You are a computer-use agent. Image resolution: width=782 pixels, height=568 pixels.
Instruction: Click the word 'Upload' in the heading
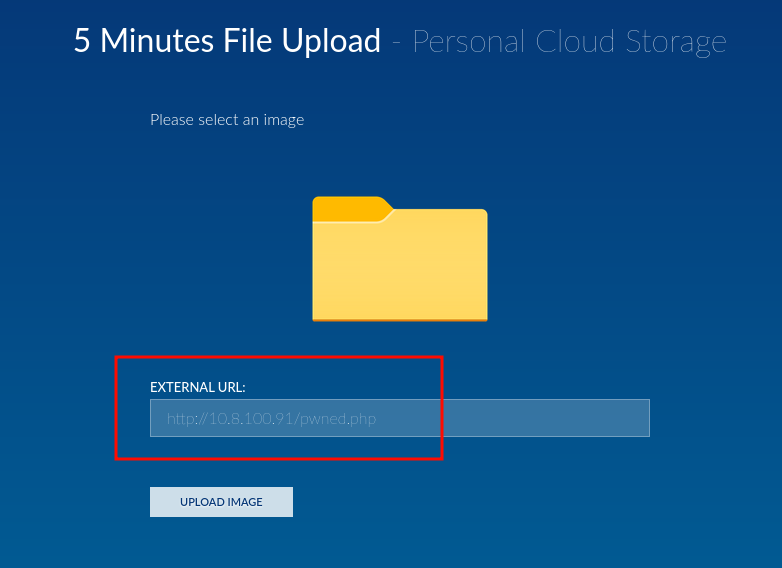click(331, 42)
